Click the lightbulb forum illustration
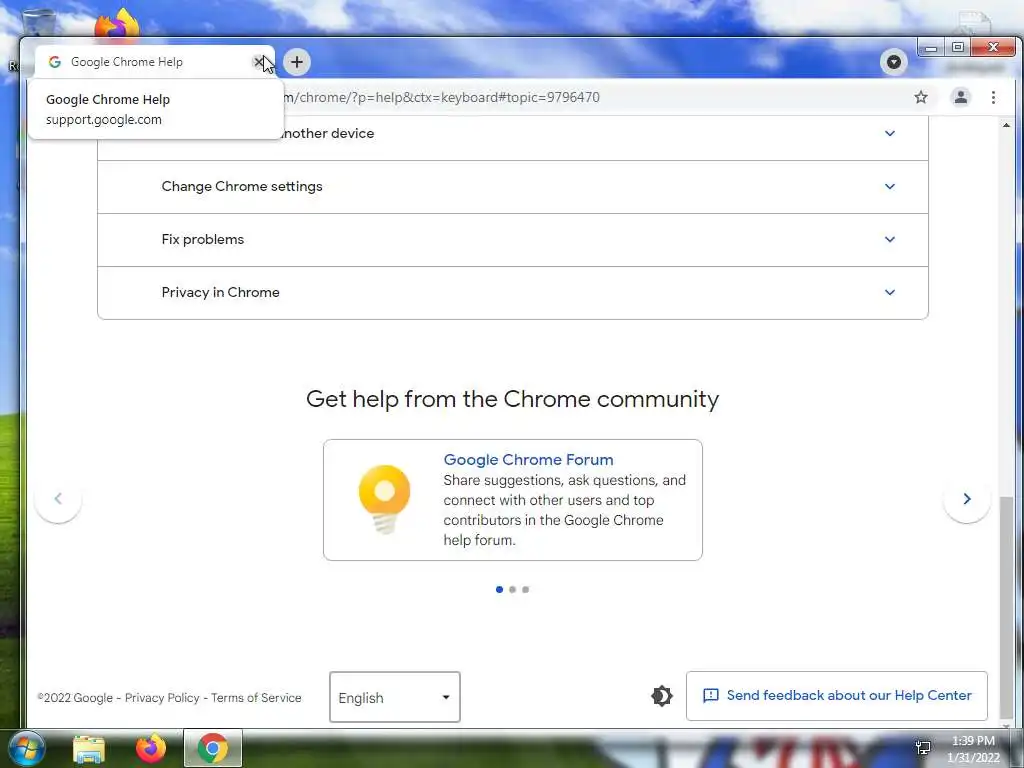The width and height of the screenshot is (1024, 768). [385, 500]
